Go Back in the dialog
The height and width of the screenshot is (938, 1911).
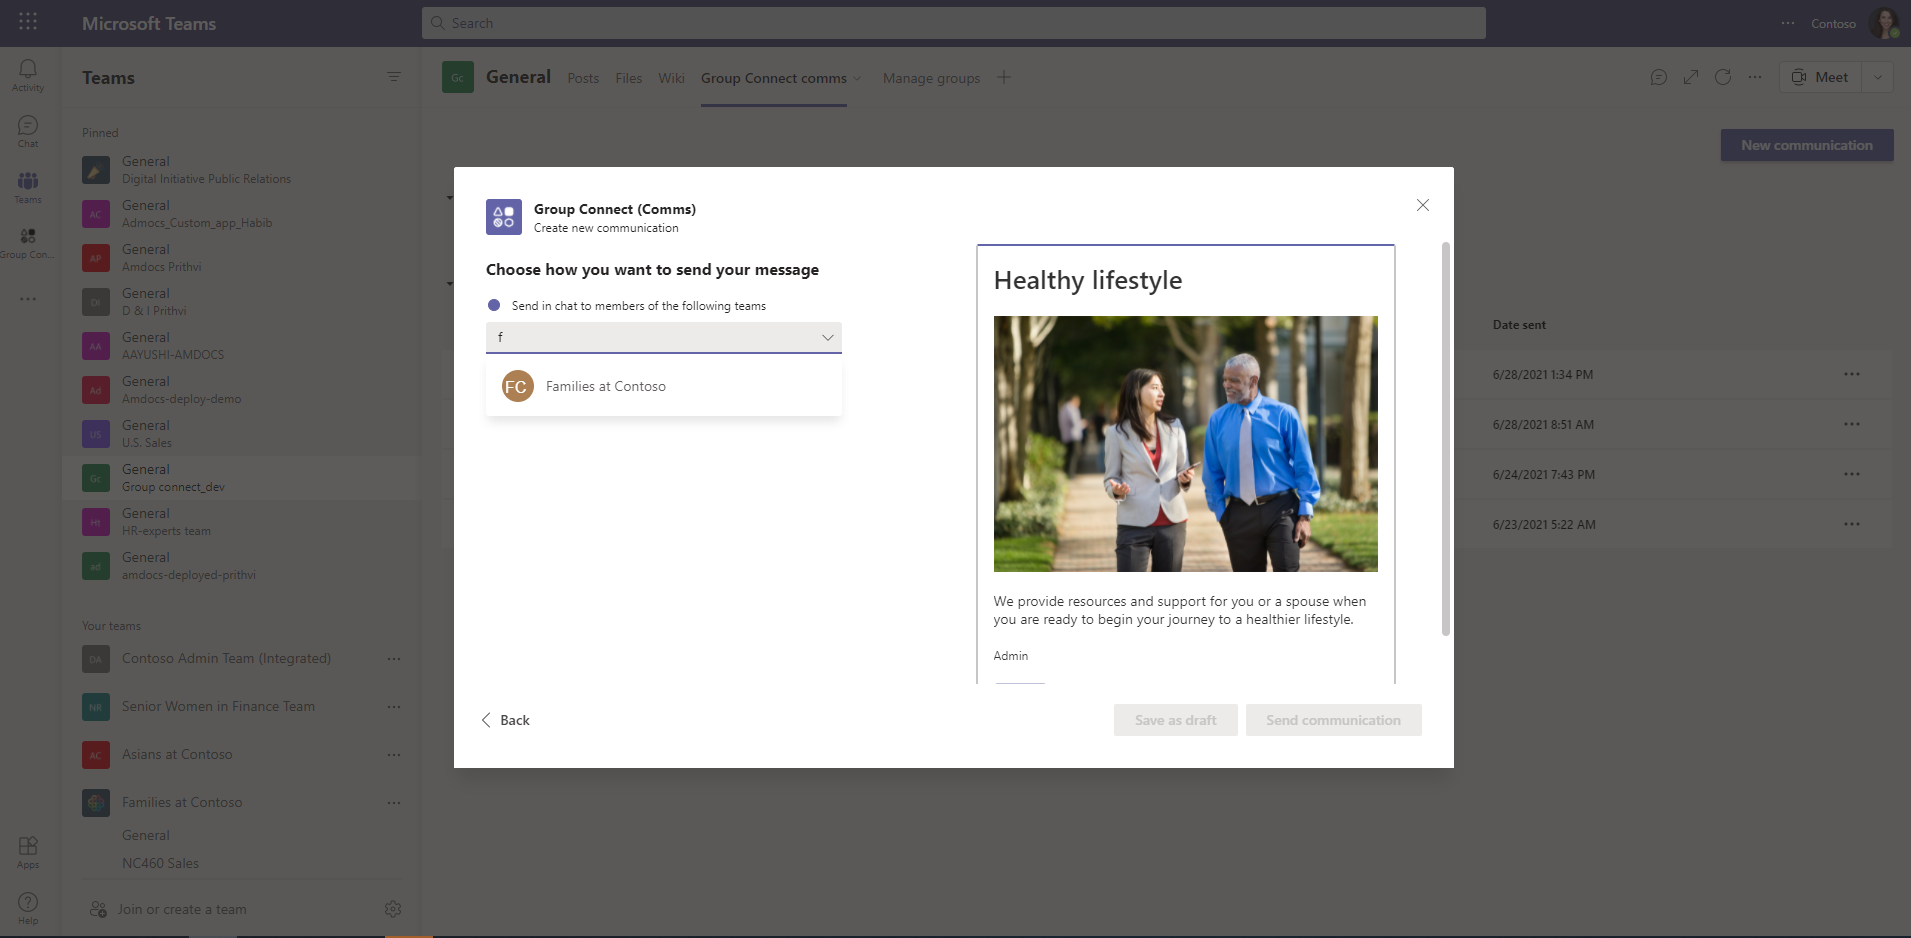pyautogui.click(x=506, y=720)
